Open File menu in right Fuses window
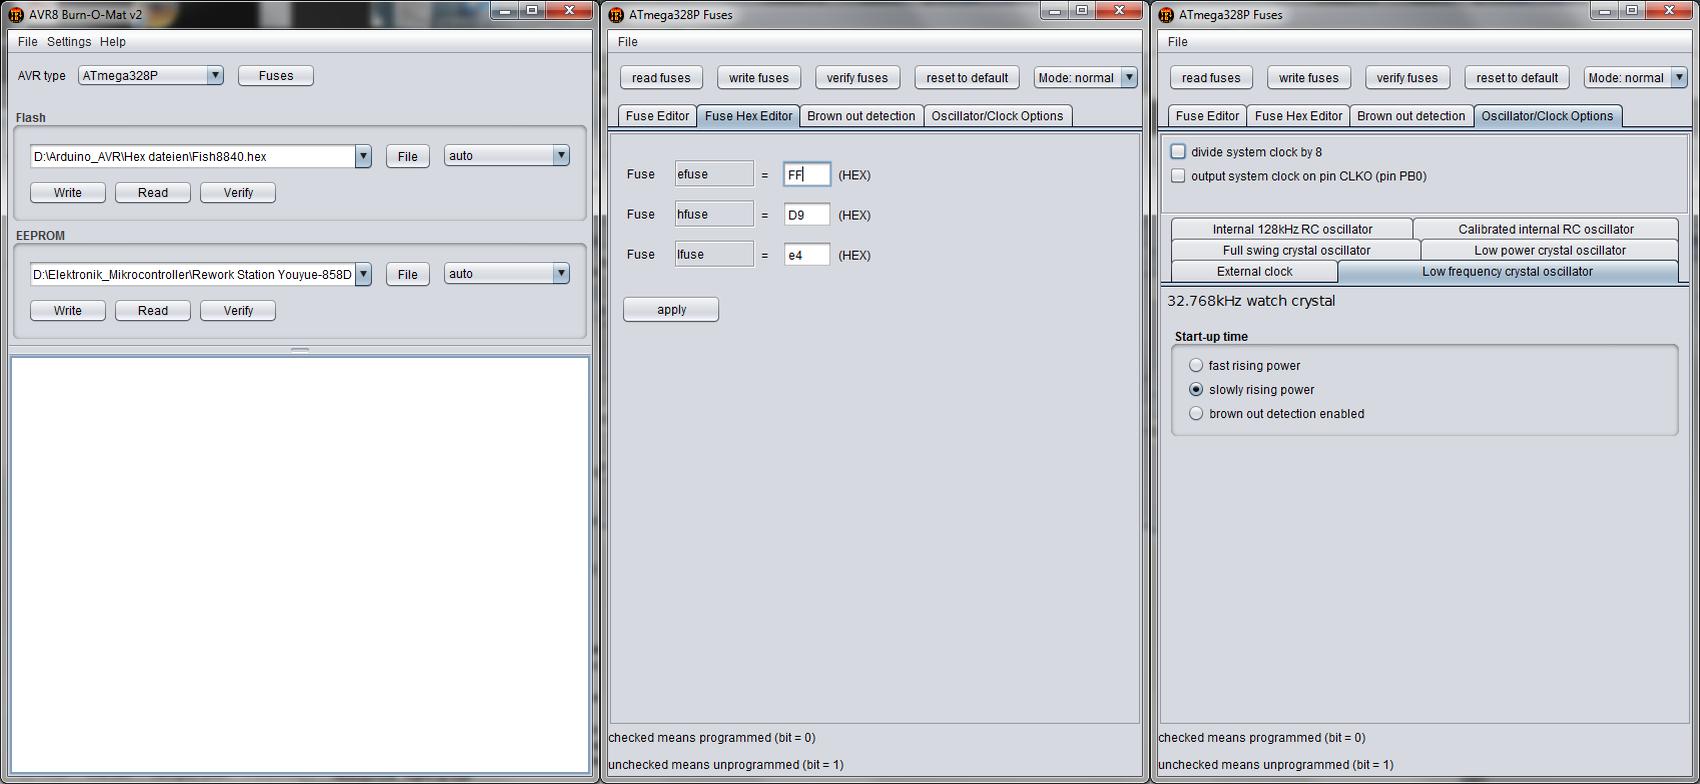The height and width of the screenshot is (784, 1700). point(1178,42)
